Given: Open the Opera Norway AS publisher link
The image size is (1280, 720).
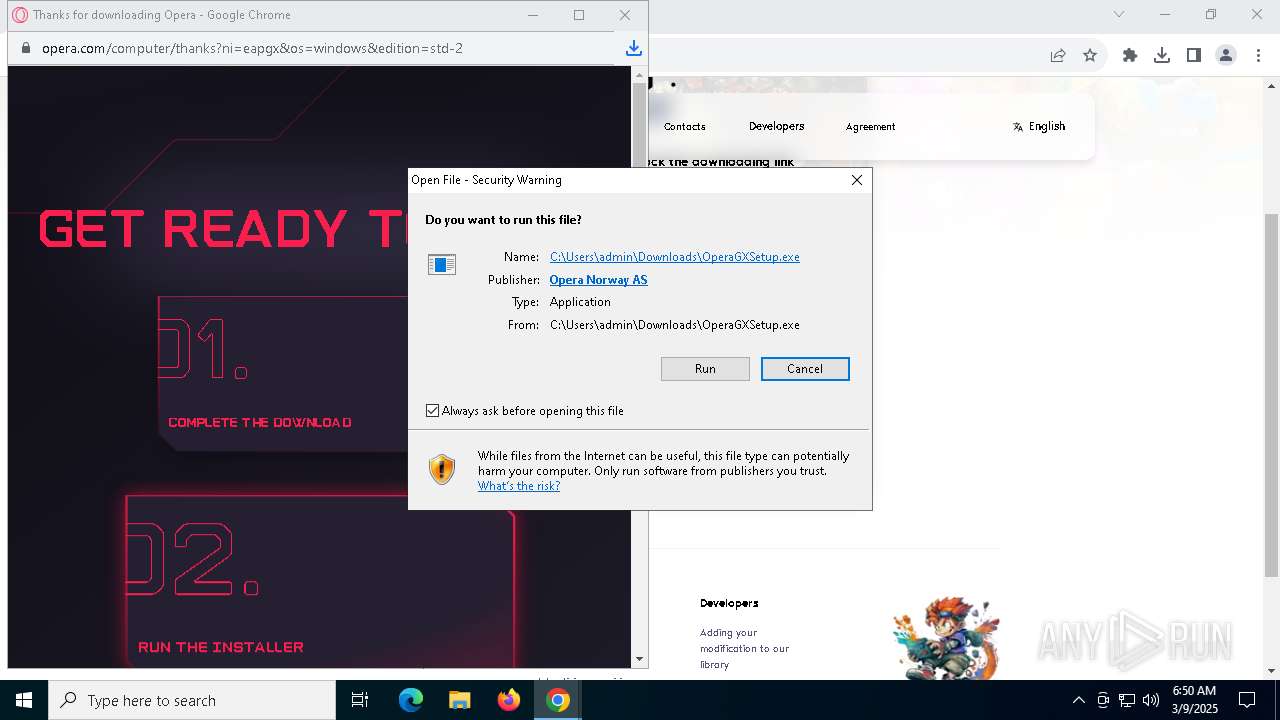Looking at the screenshot, I should [x=598, y=280].
